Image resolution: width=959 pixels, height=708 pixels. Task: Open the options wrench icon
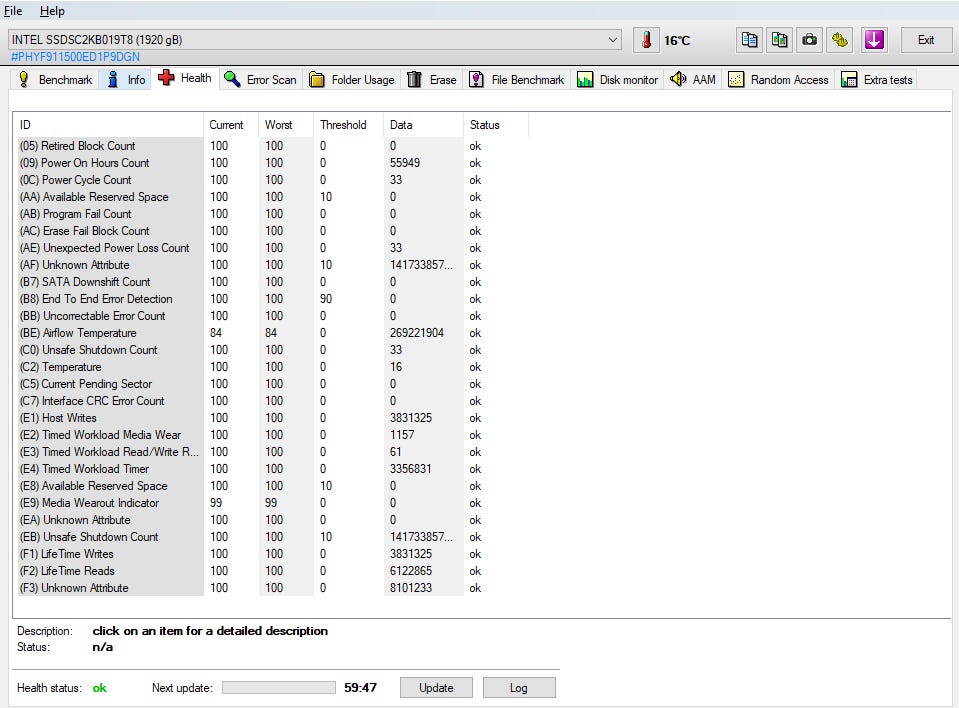click(840, 40)
